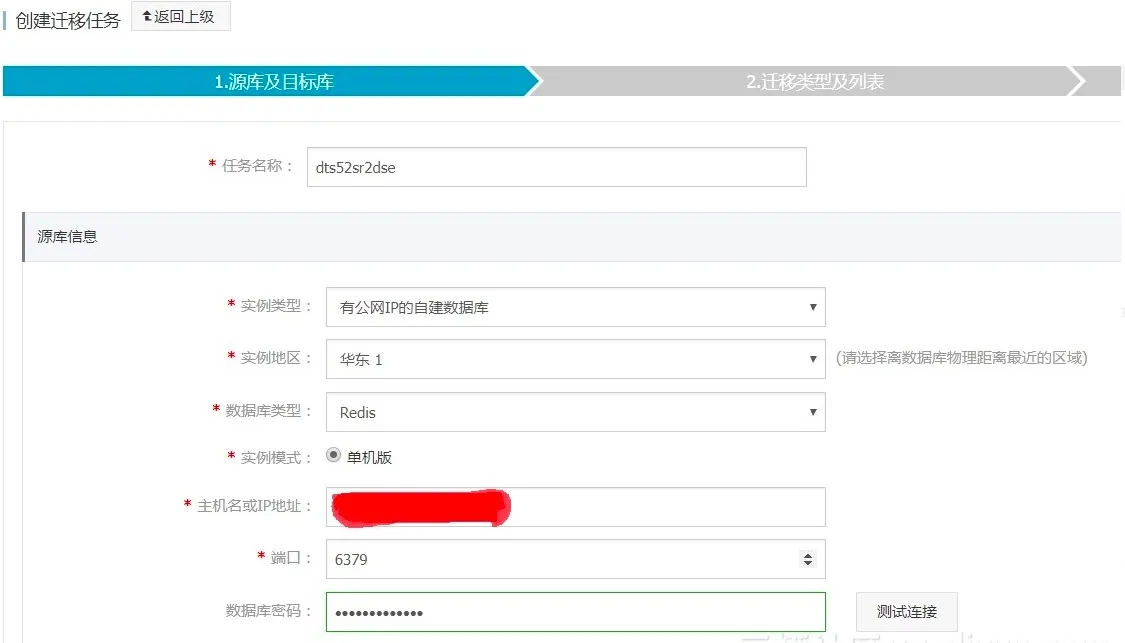Click the 创建迁移任务 page title
This screenshot has height=643, width=1125.
coord(67,20)
